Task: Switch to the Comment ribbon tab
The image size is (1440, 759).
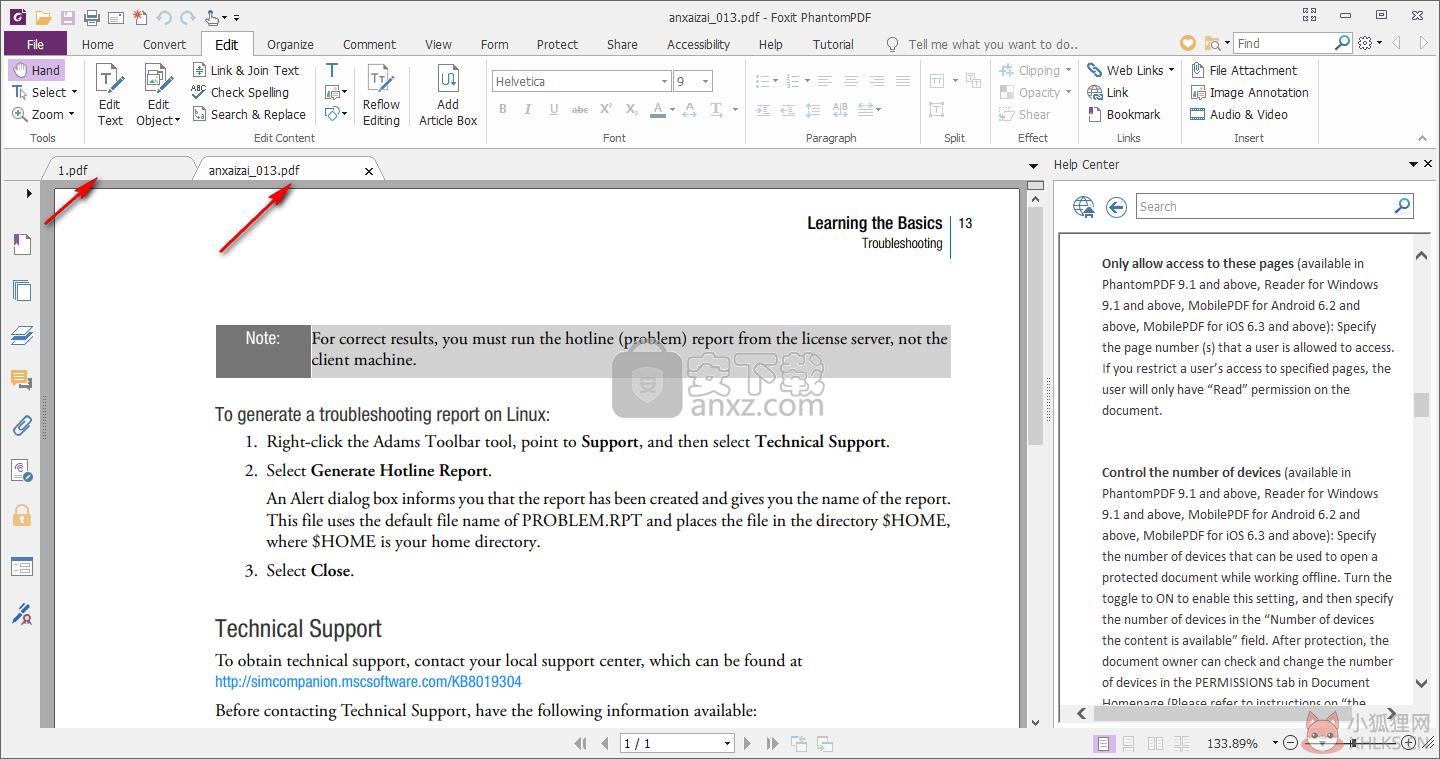Action: pos(369,44)
